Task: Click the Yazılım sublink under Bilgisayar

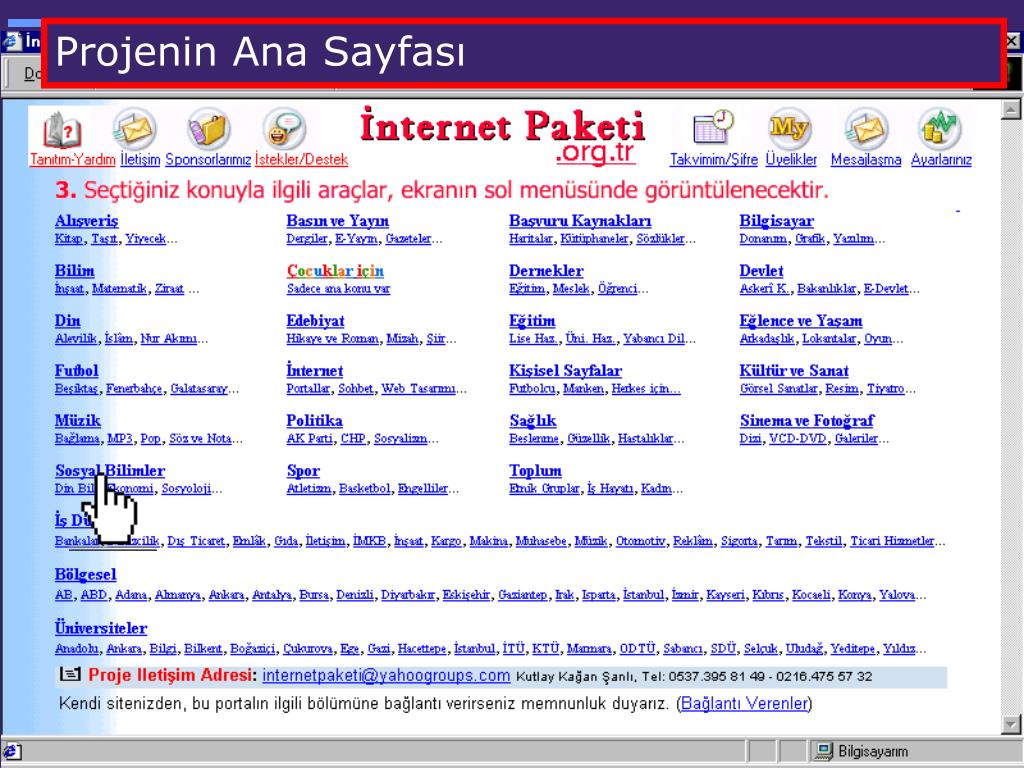Action: point(854,238)
